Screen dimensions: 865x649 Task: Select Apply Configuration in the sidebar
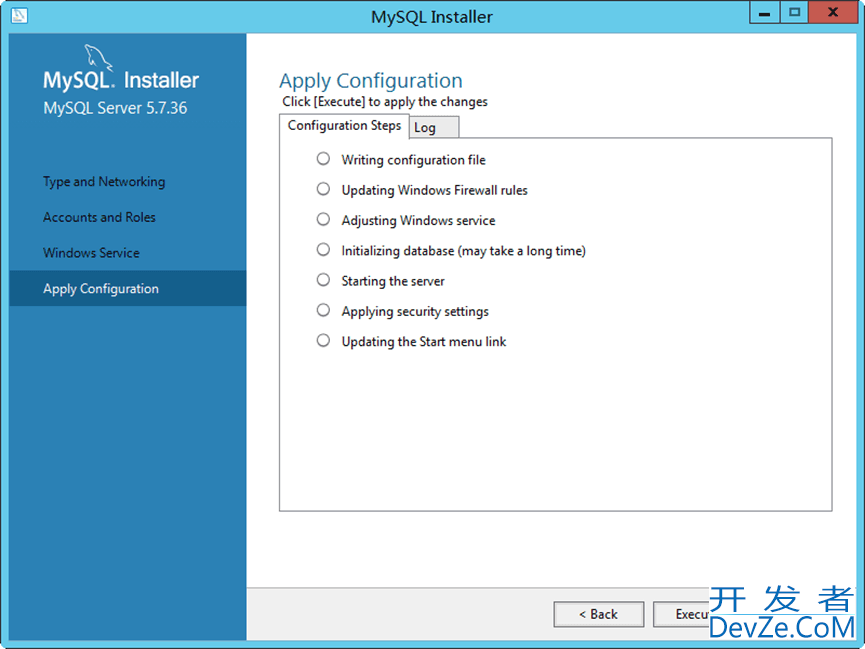coord(127,288)
